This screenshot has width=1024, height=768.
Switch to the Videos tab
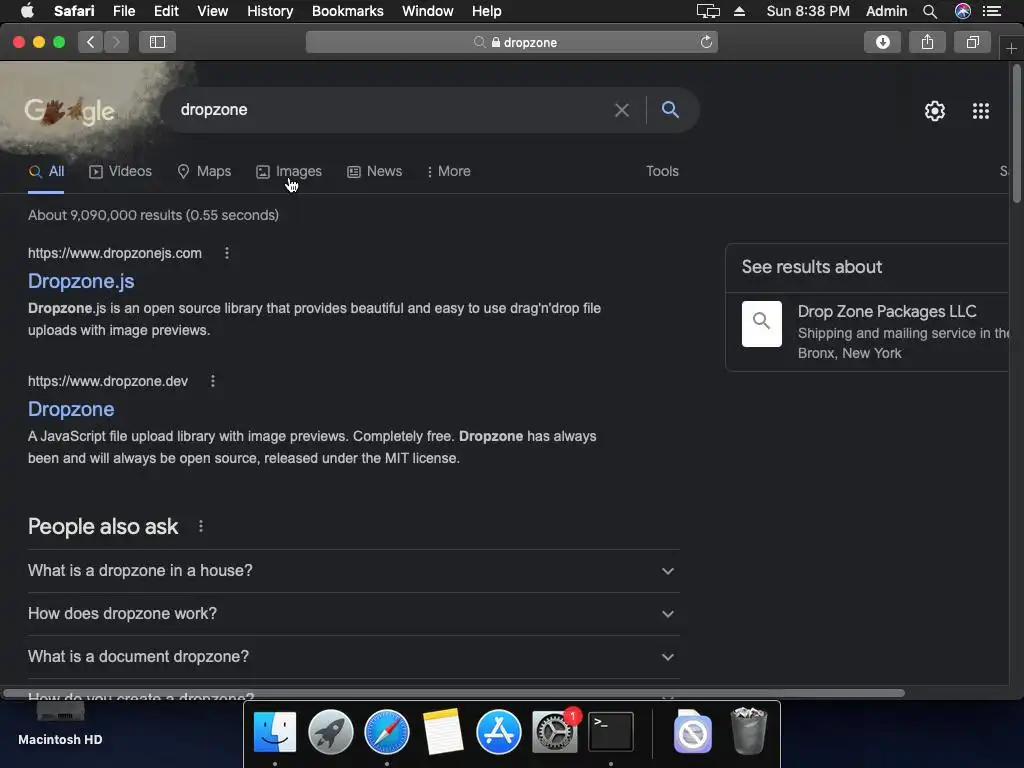pos(120,172)
